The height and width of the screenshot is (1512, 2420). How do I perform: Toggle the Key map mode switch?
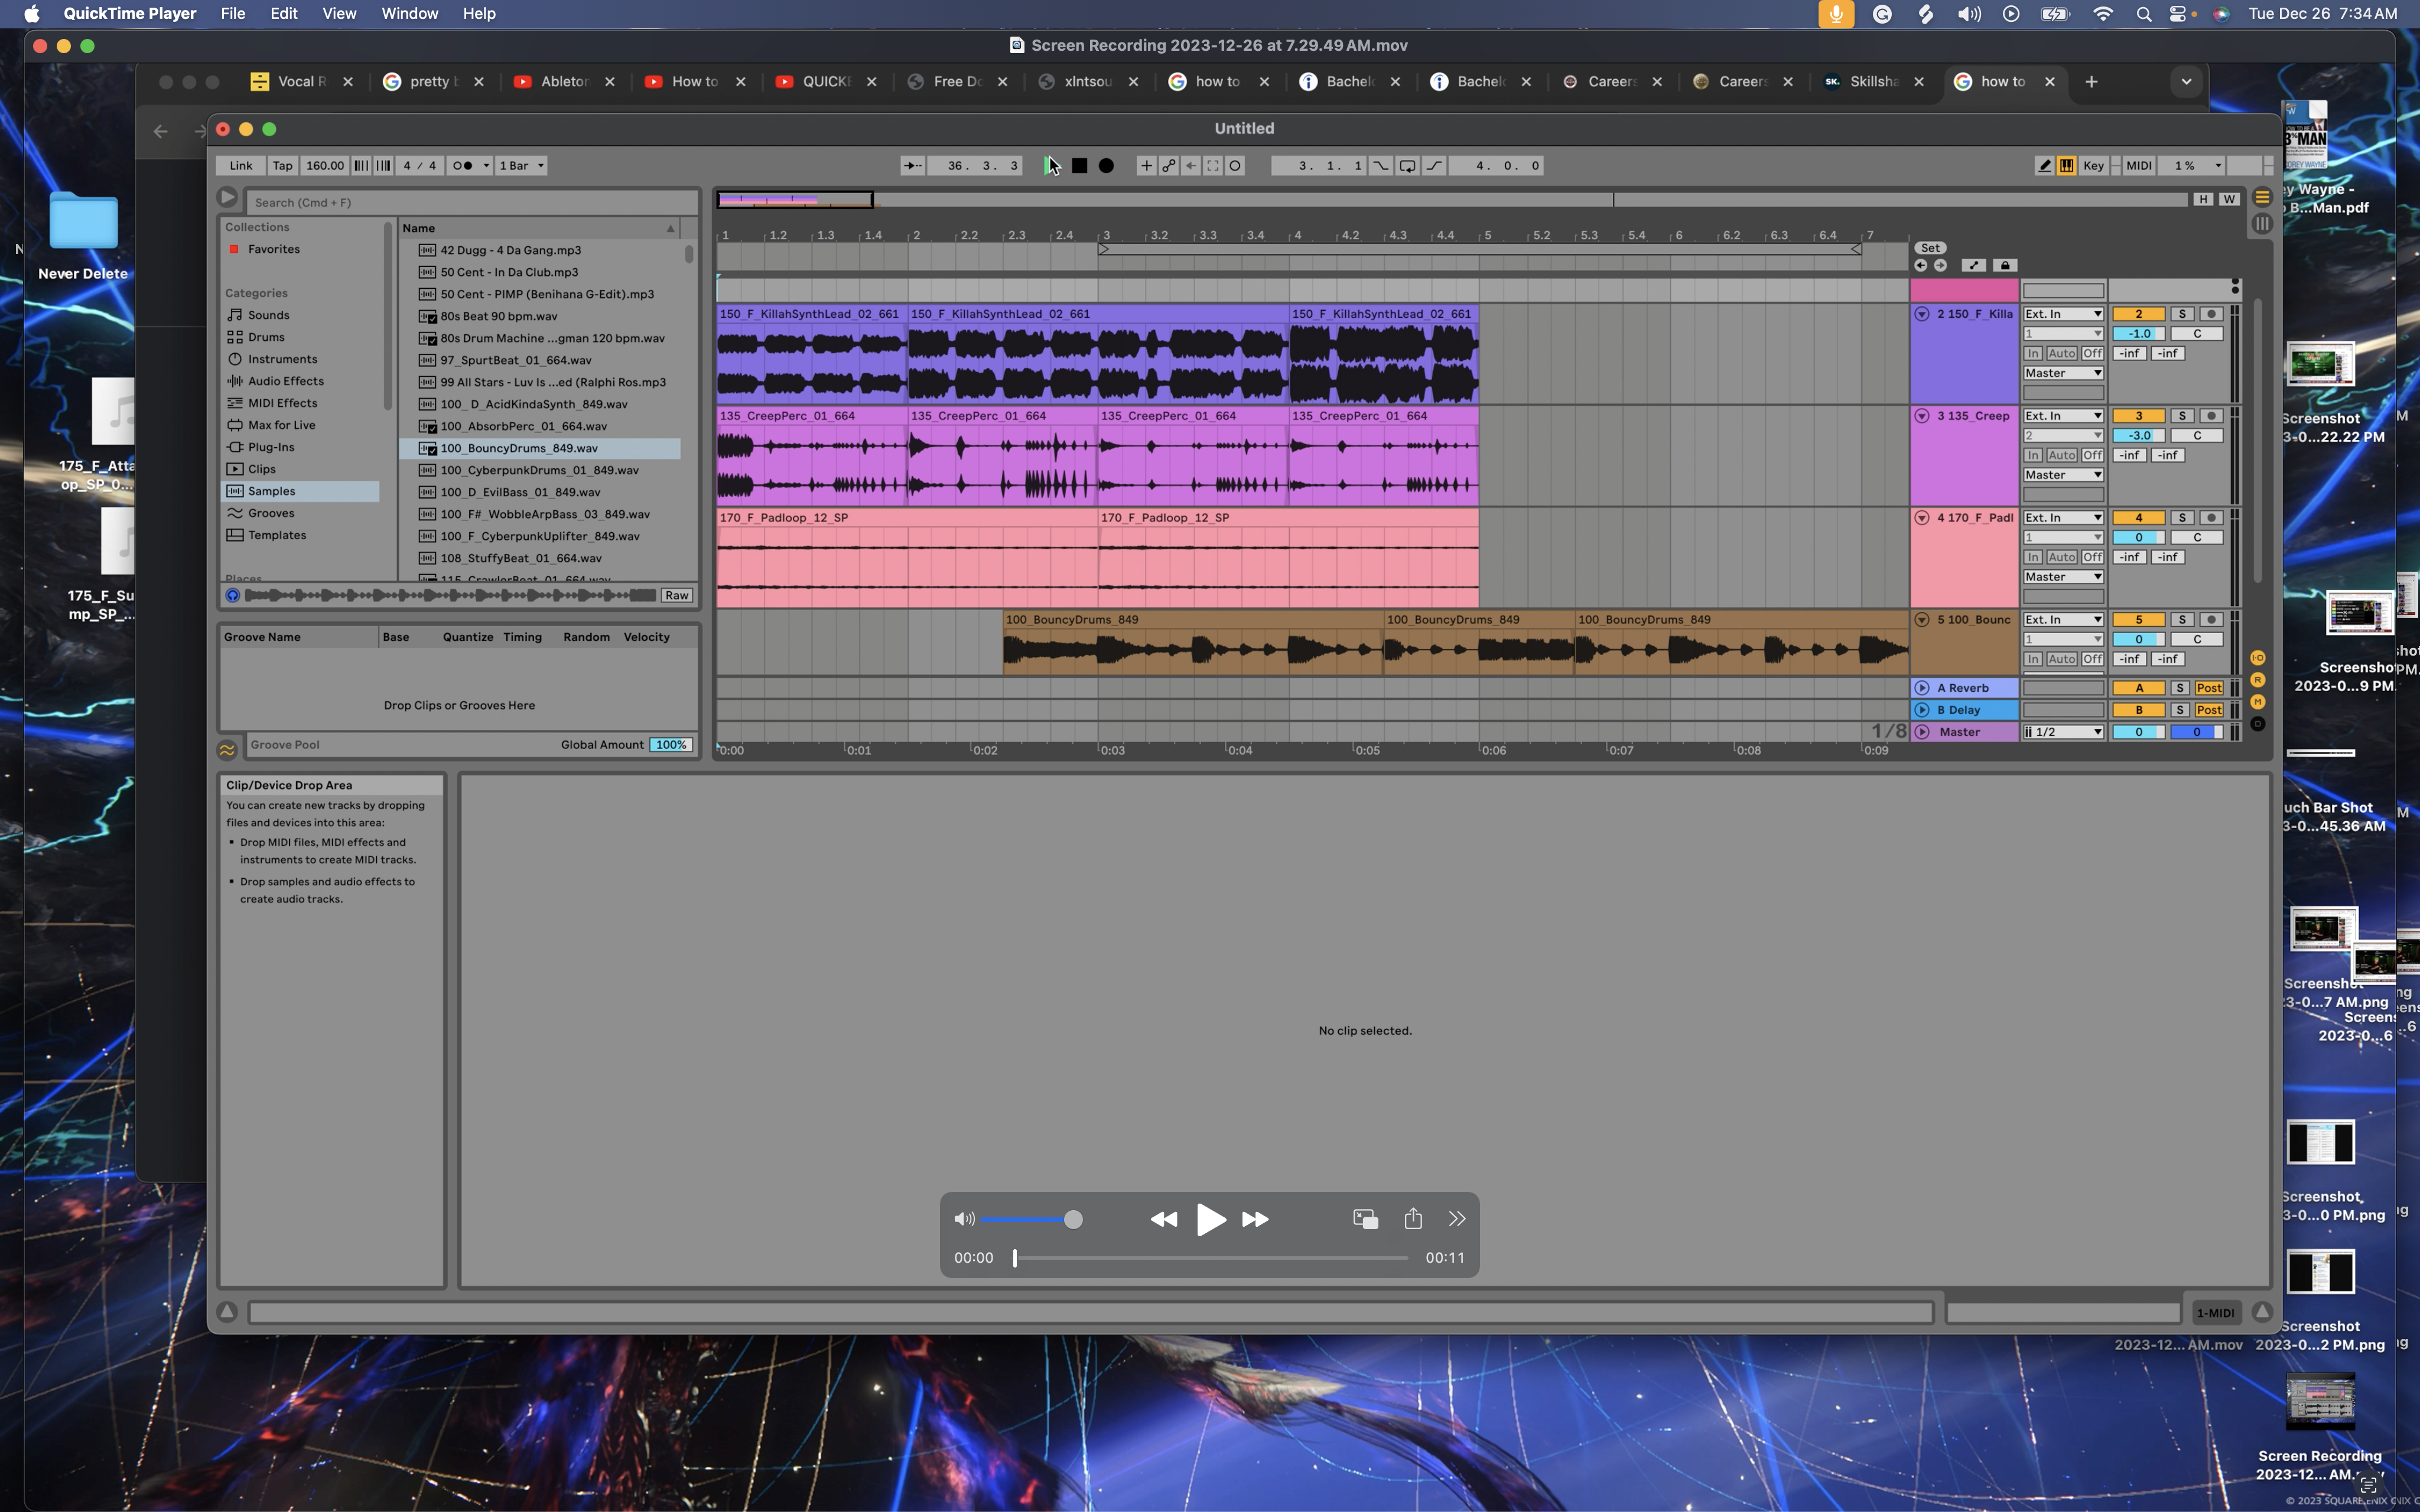coord(2093,166)
